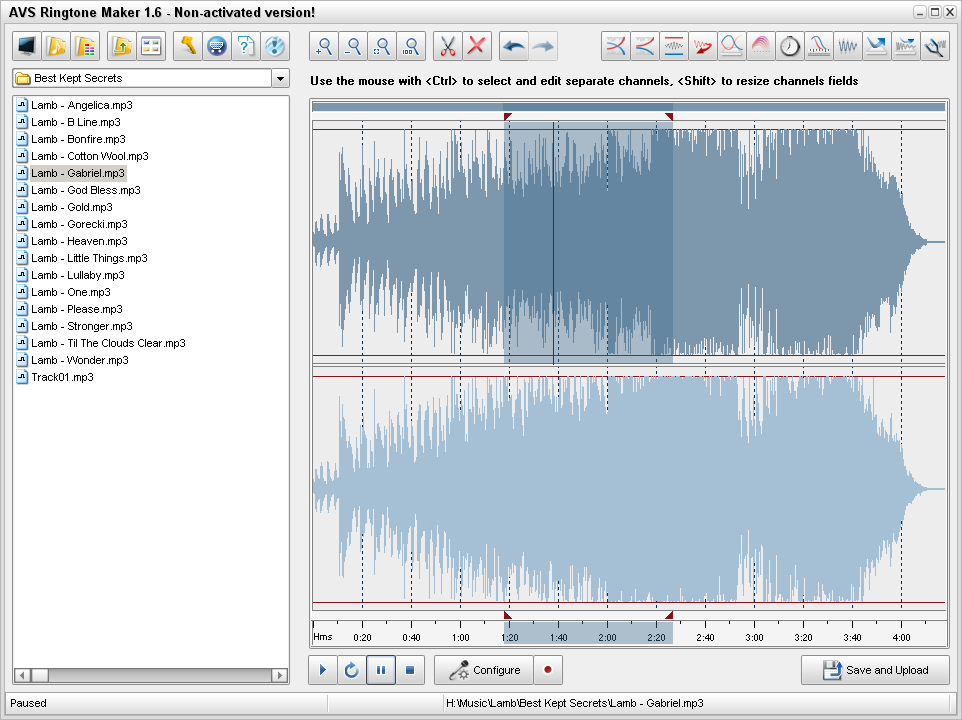Stop playback with the square button

click(x=410, y=670)
